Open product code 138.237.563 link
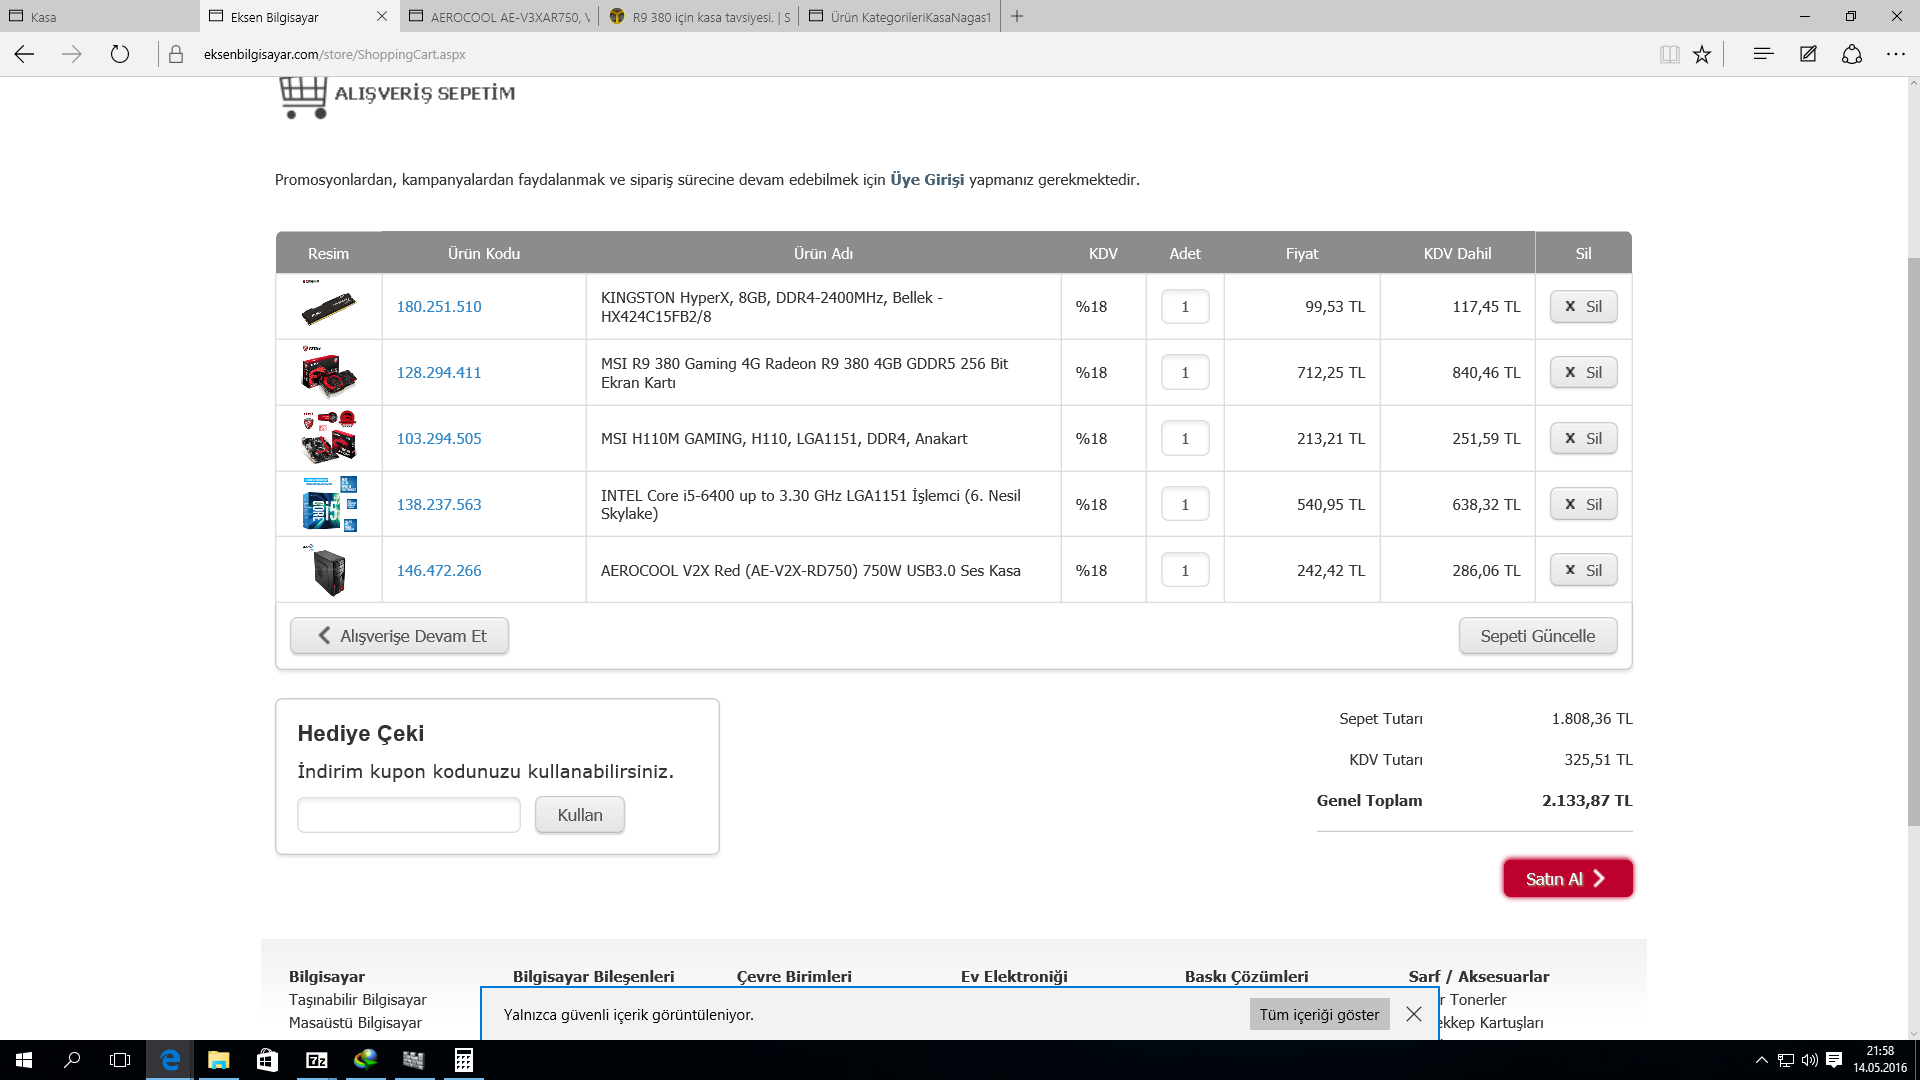 [x=439, y=505]
